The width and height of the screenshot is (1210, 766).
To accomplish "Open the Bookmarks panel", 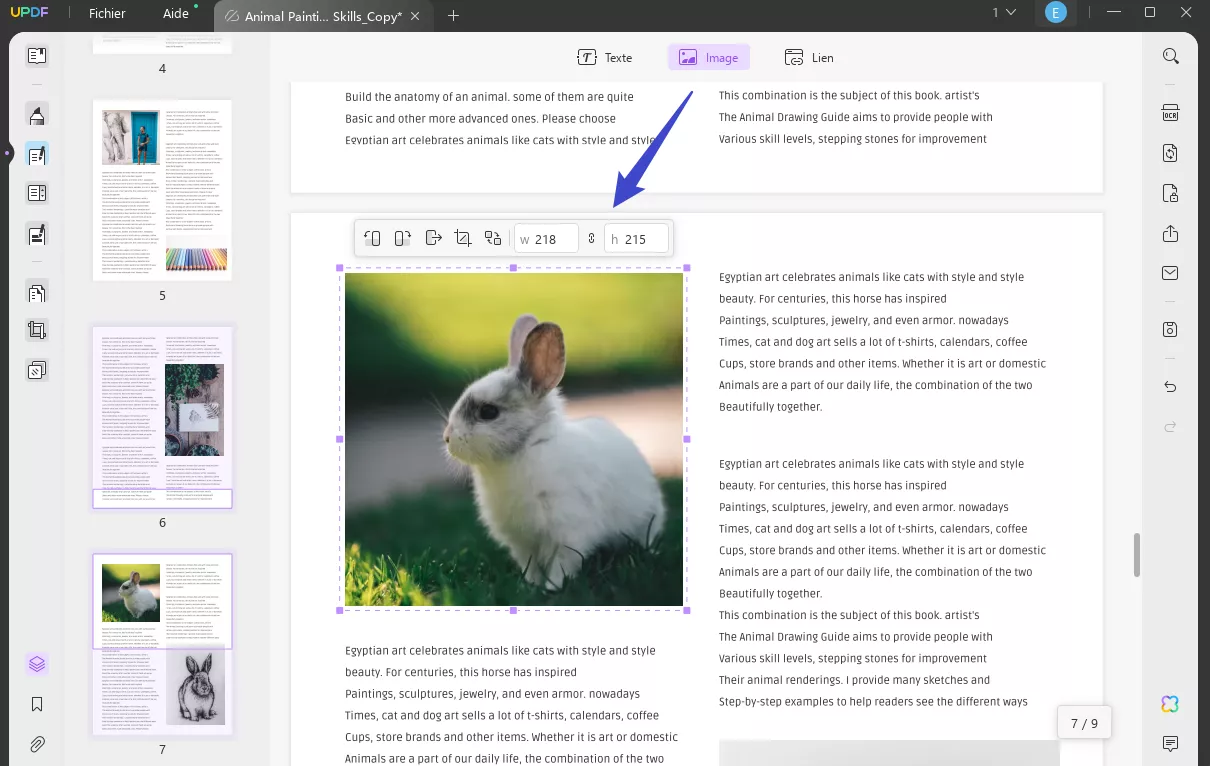I will pyautogui.click(x=37, y=704).
